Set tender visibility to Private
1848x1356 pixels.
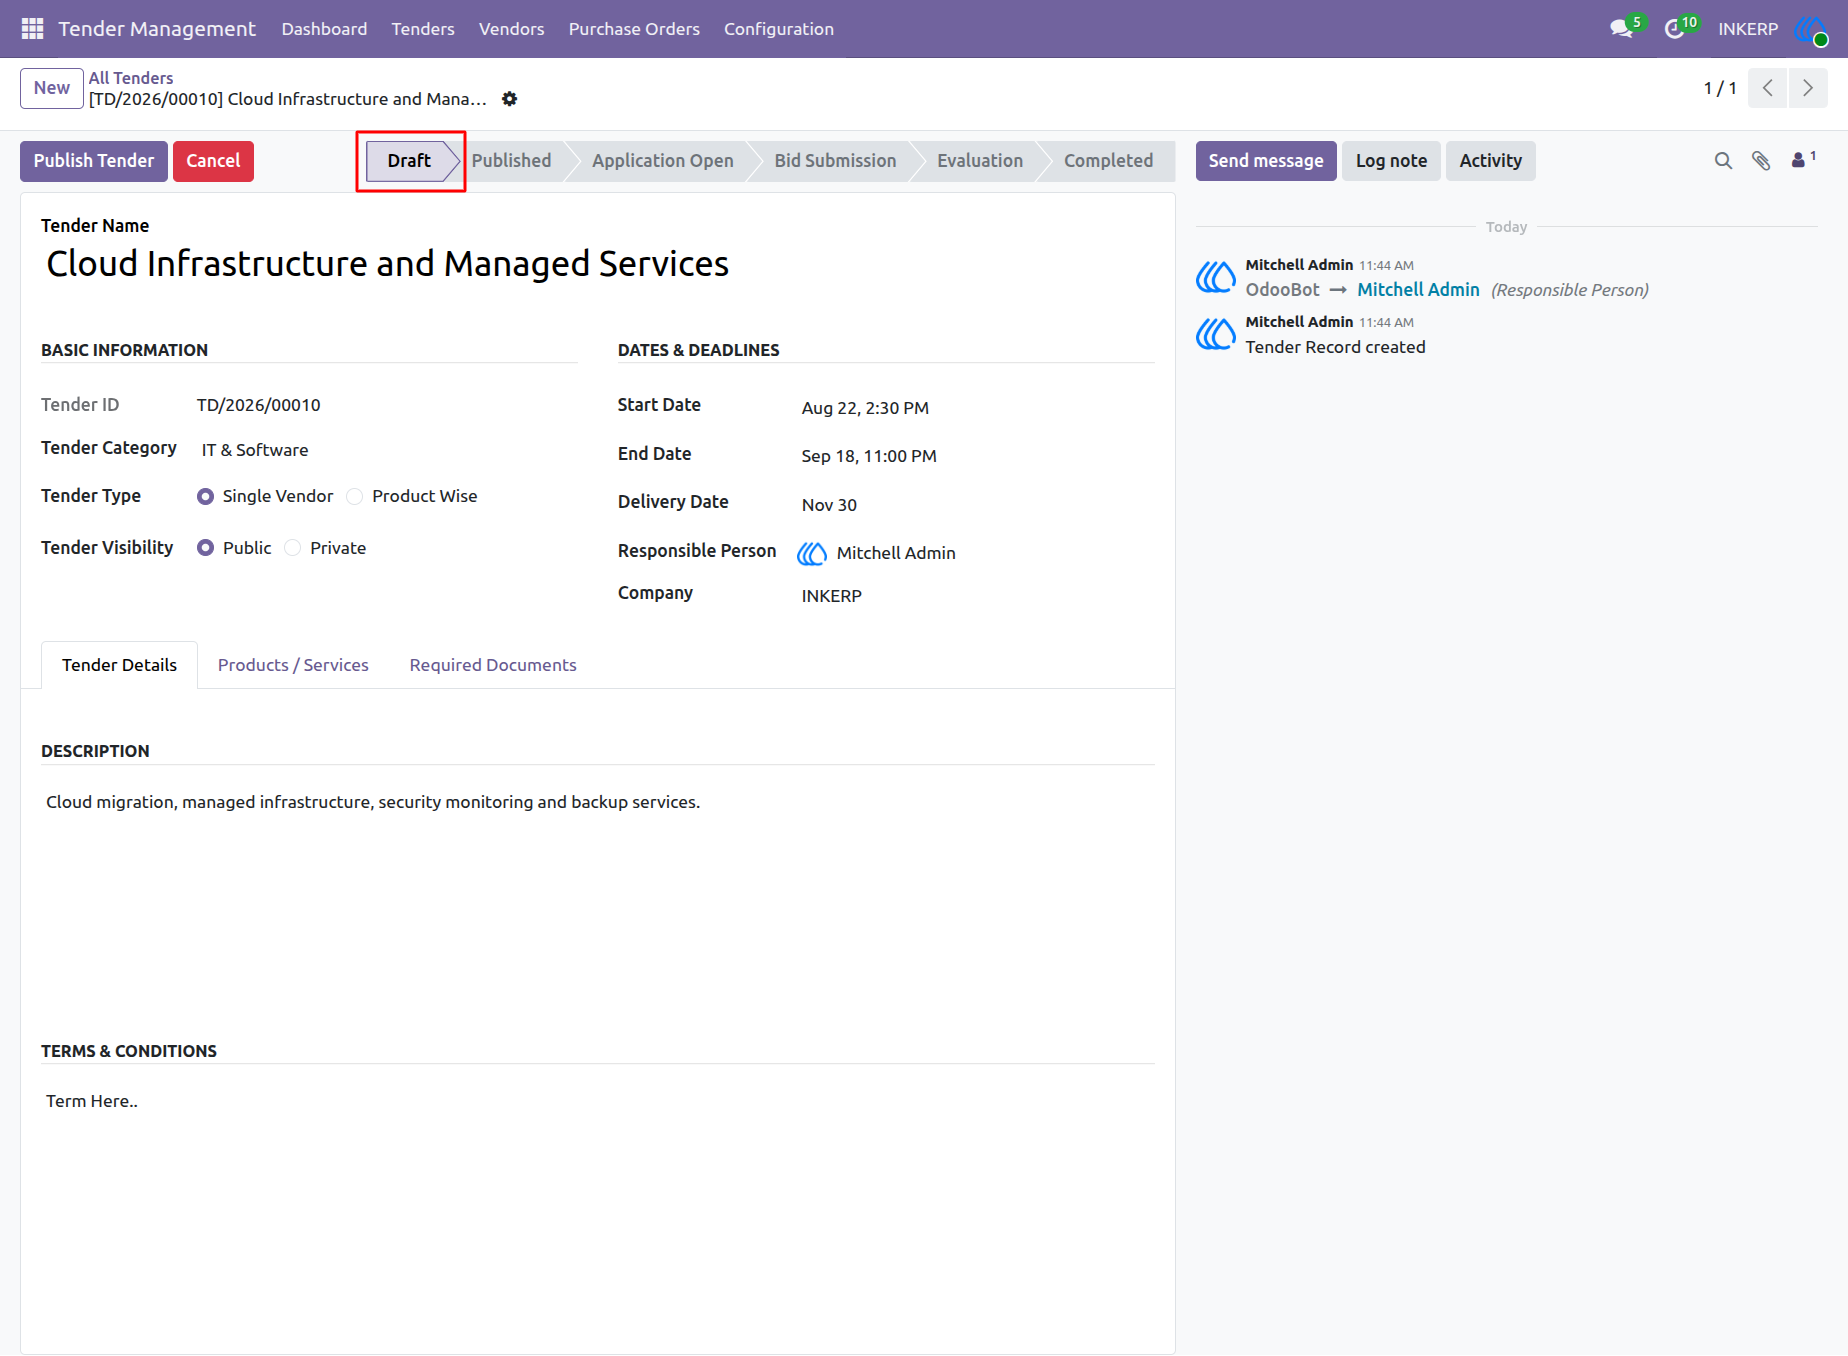[x=292, y=548]
